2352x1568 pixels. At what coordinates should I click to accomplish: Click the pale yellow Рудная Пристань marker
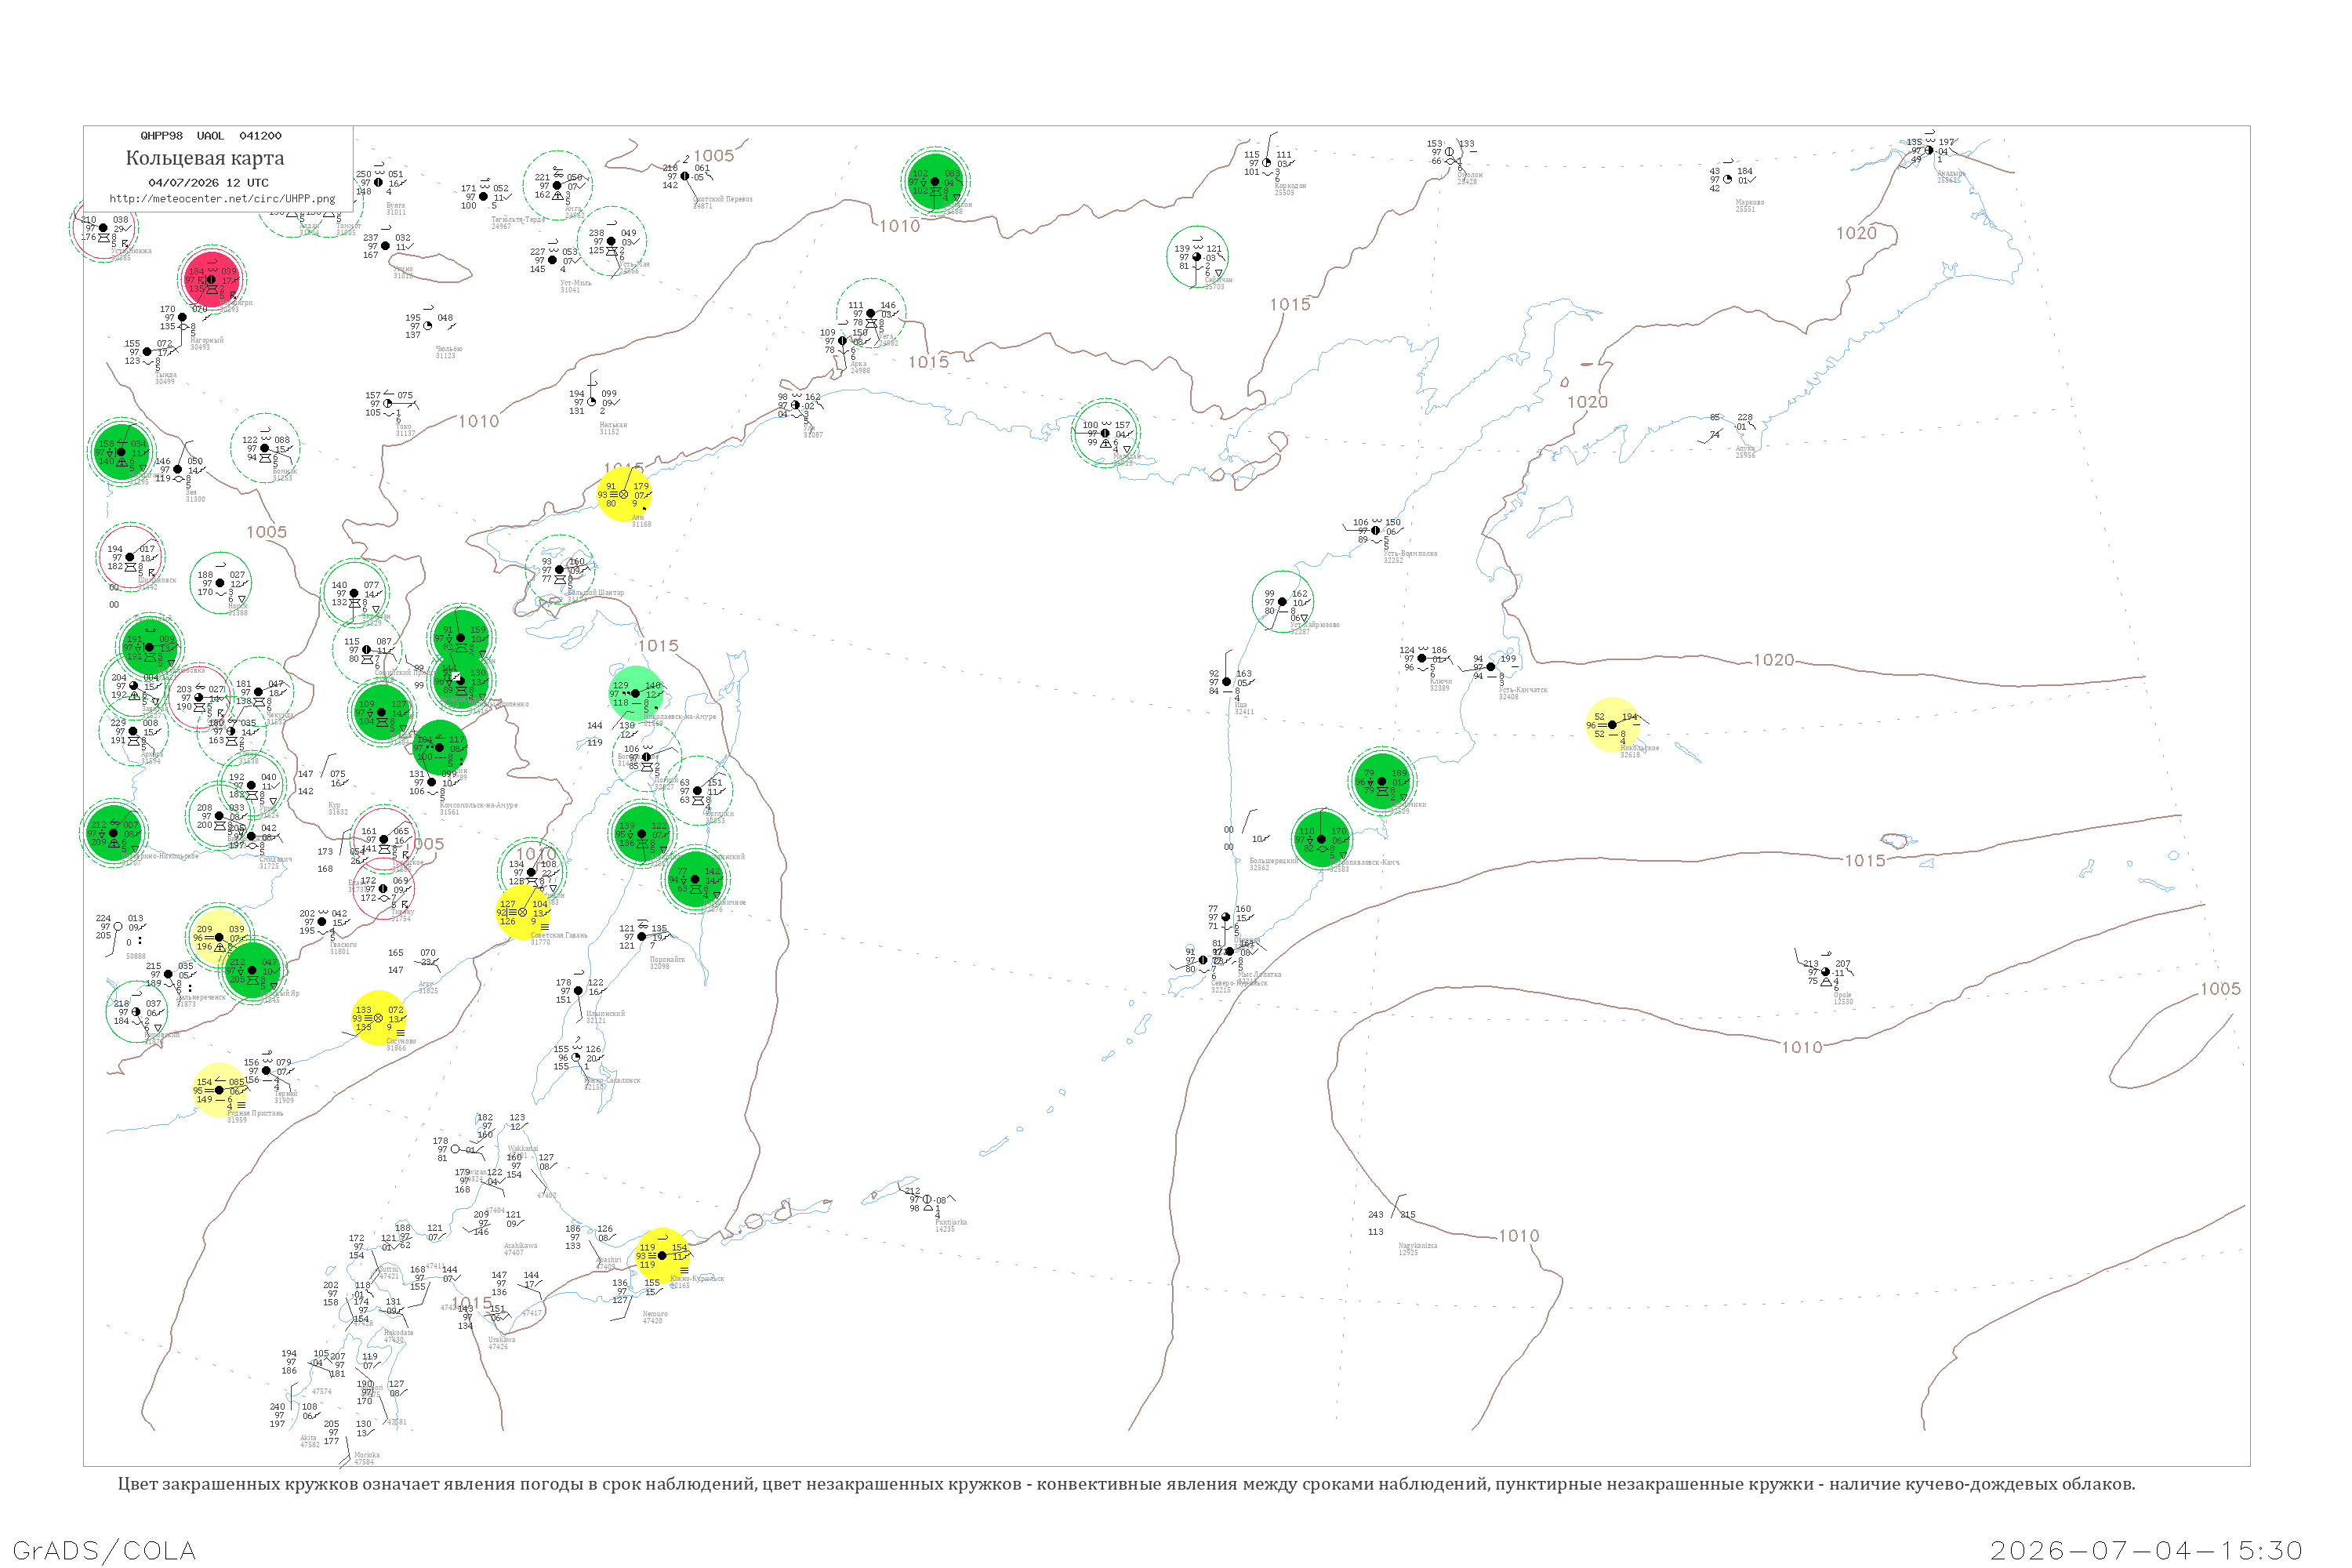pyautogui.click(x=219, y=1090)
